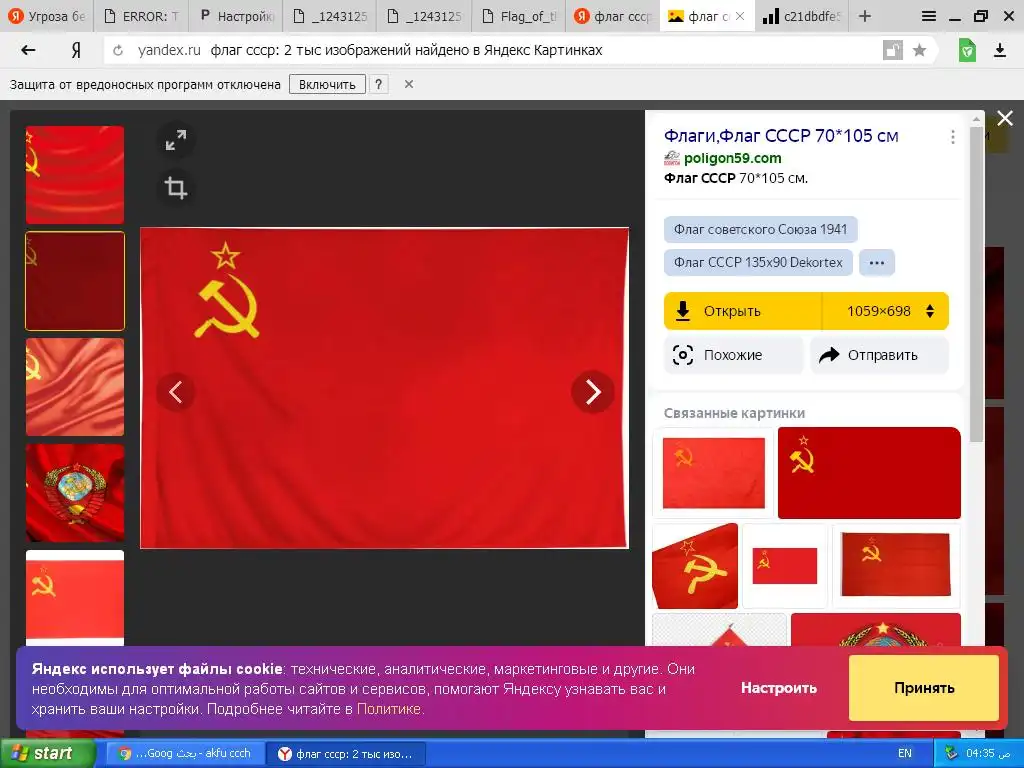The image size is (1024, 768).
Task: Click the yellow Открыть button
Action: pyautogui.click(x=743, y=311)
